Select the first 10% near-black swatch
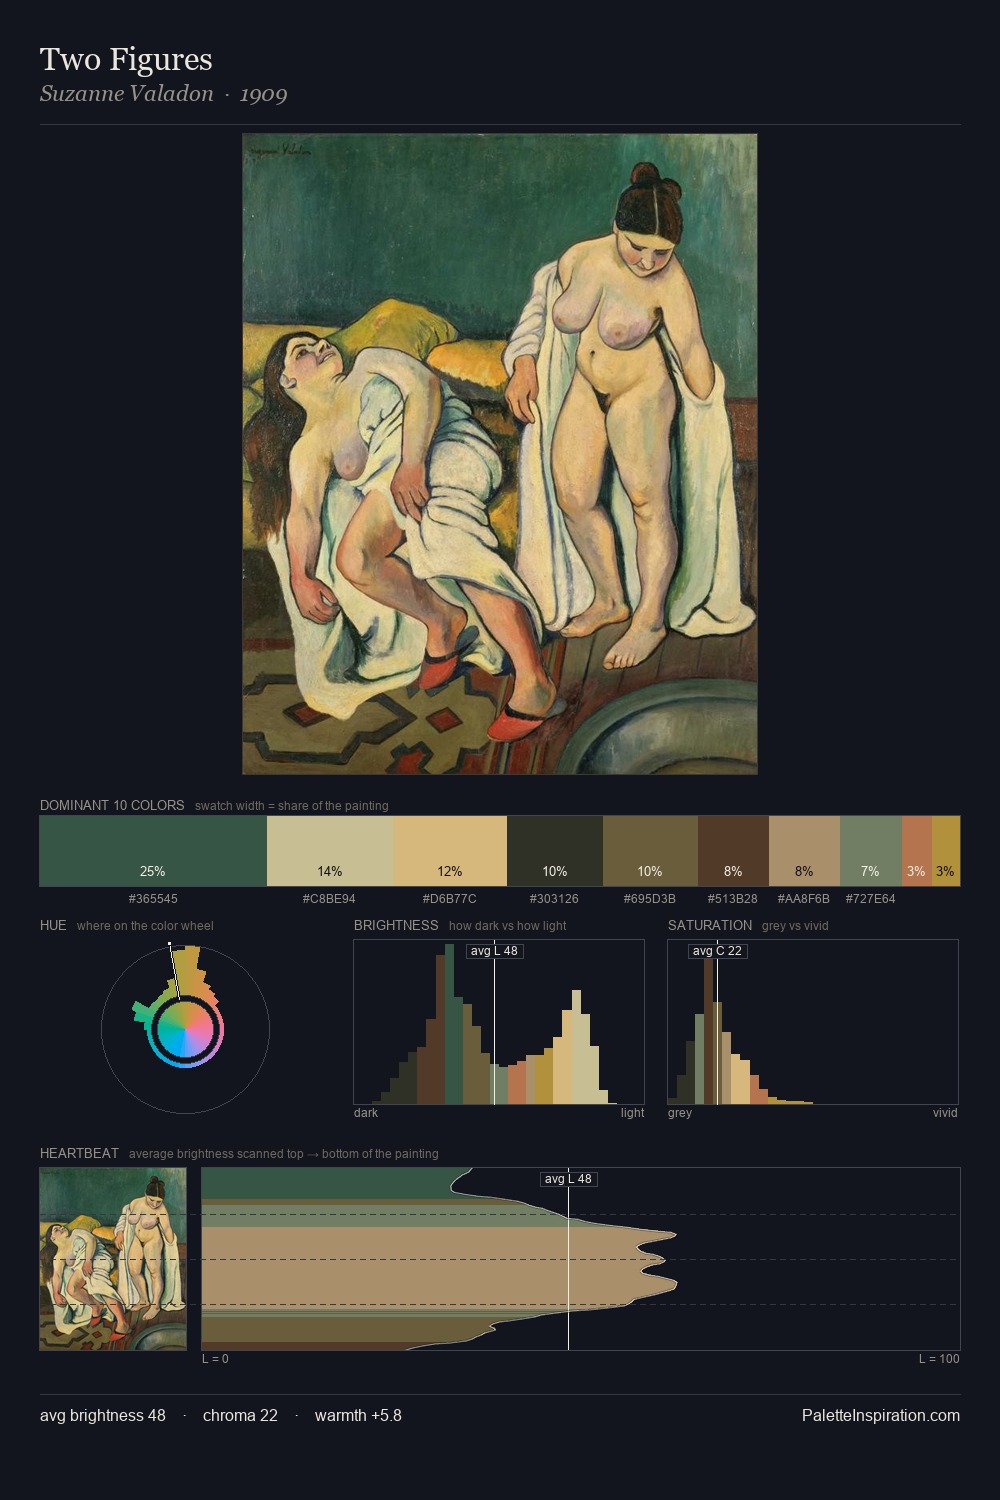This screenshot has height=1500, width=1000. point(555,851)
